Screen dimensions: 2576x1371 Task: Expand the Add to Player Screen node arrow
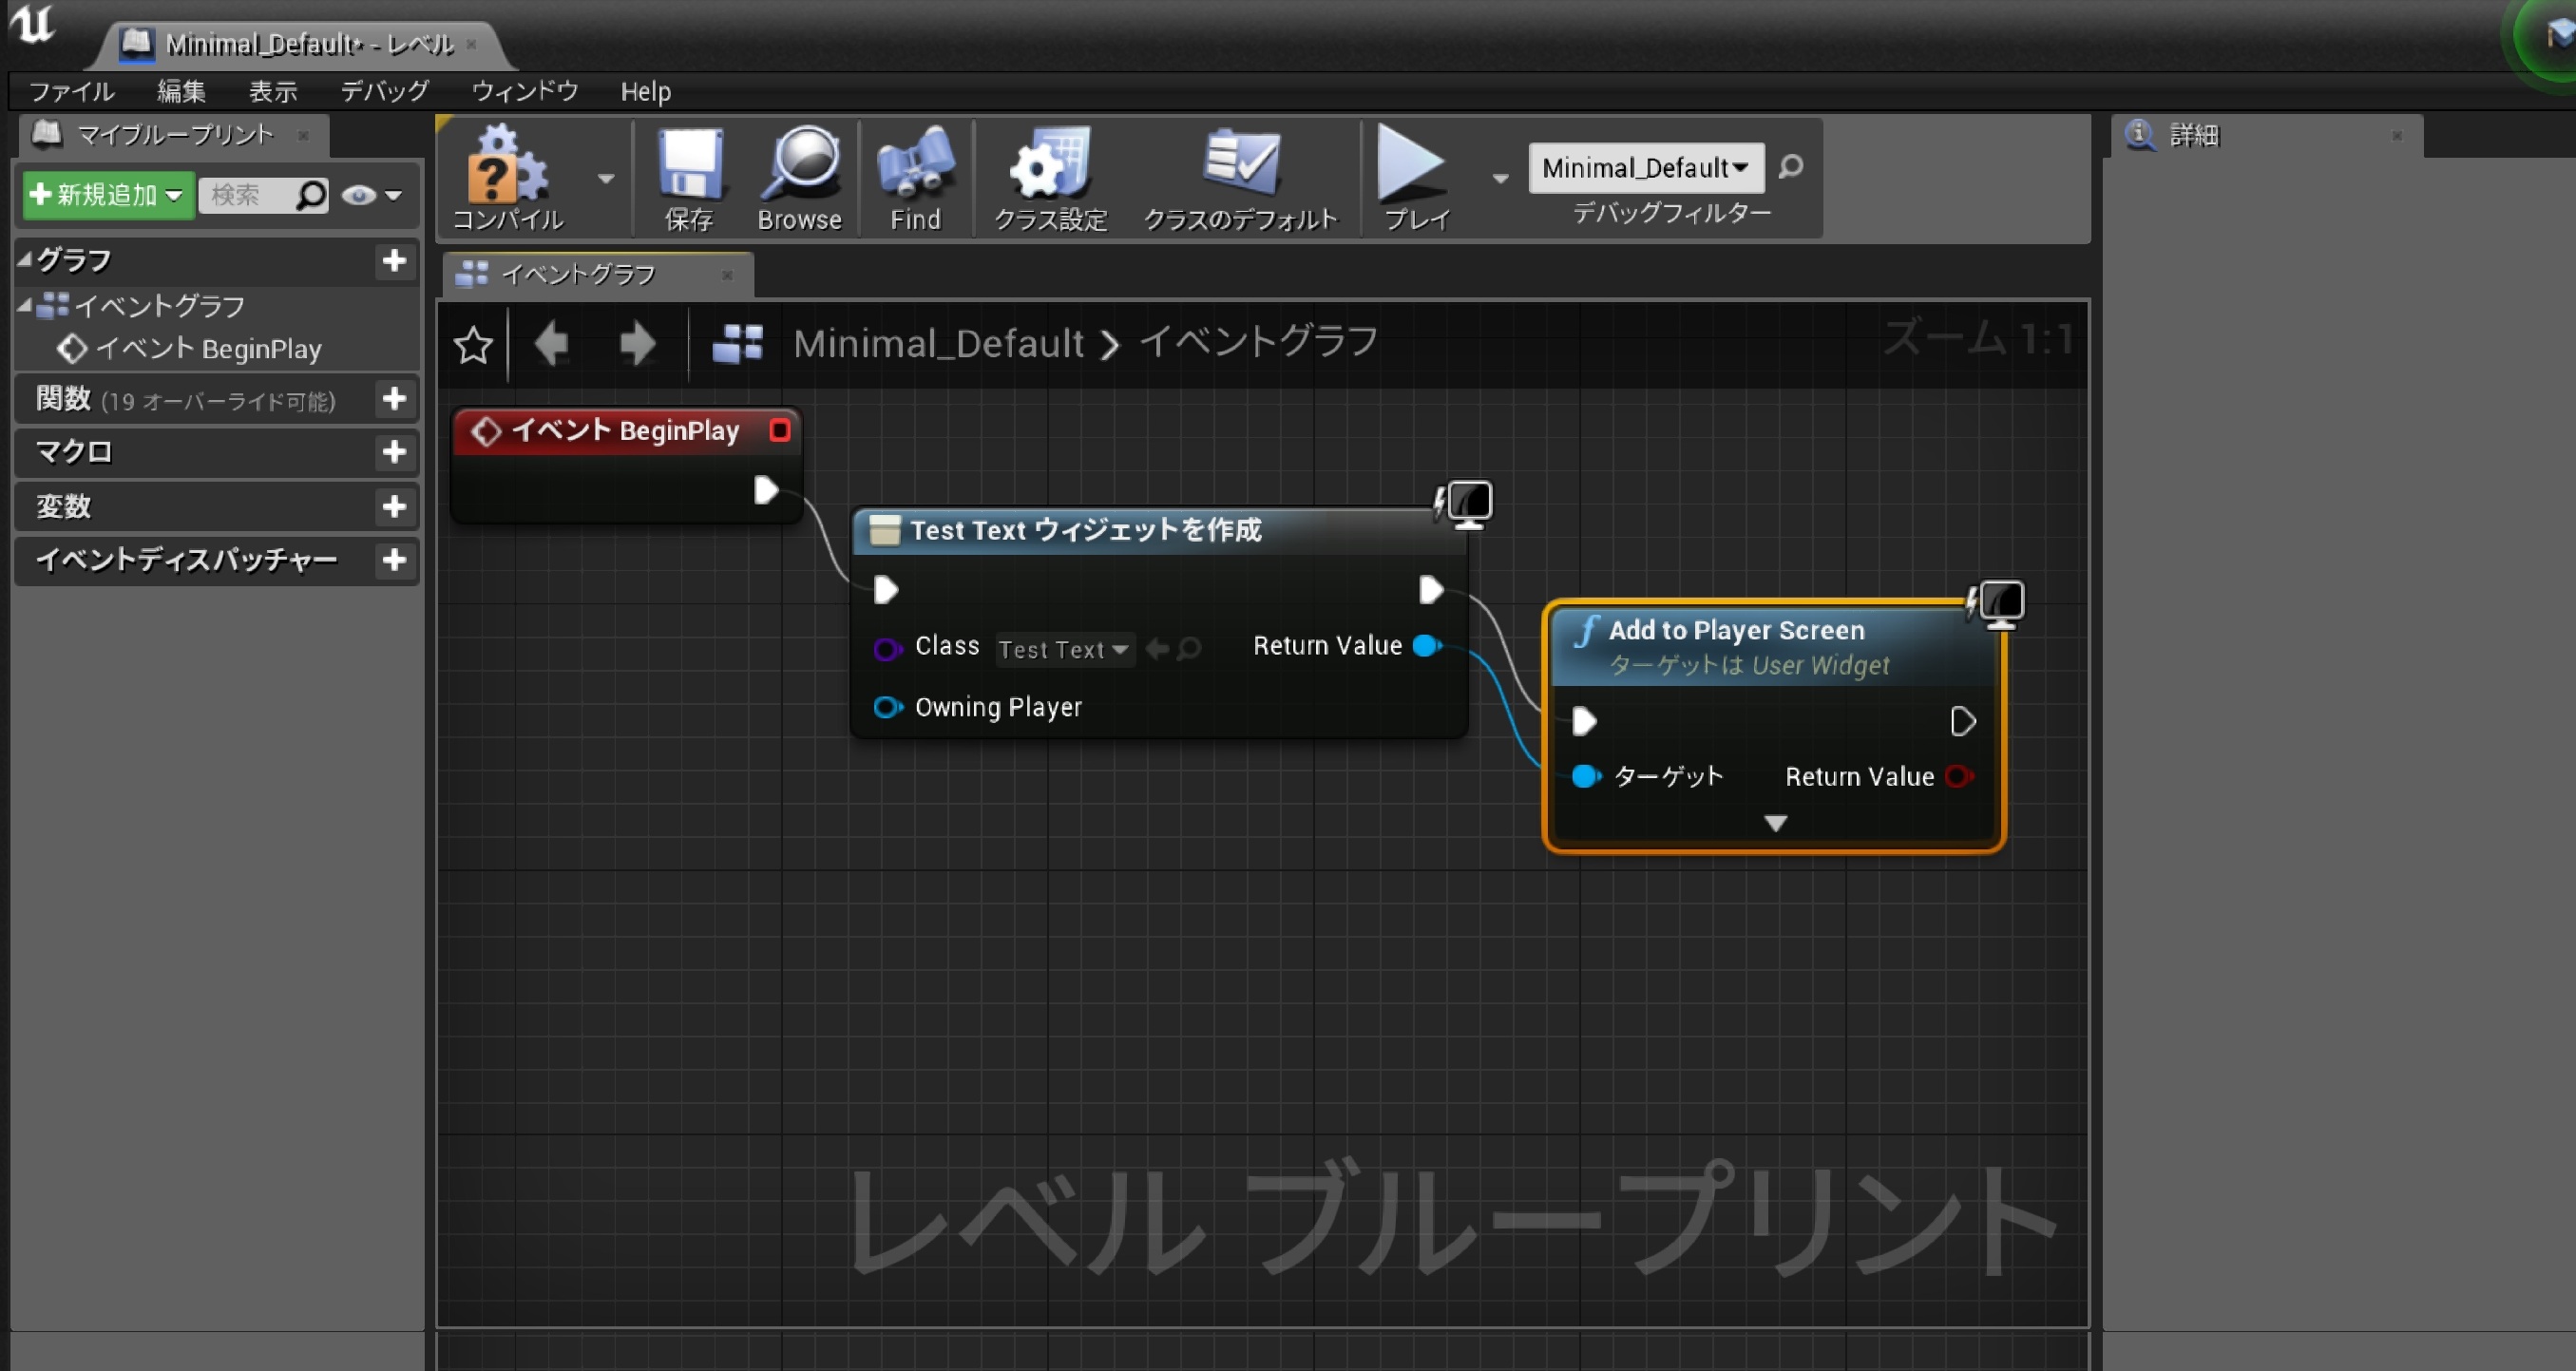pos(1775,823)
